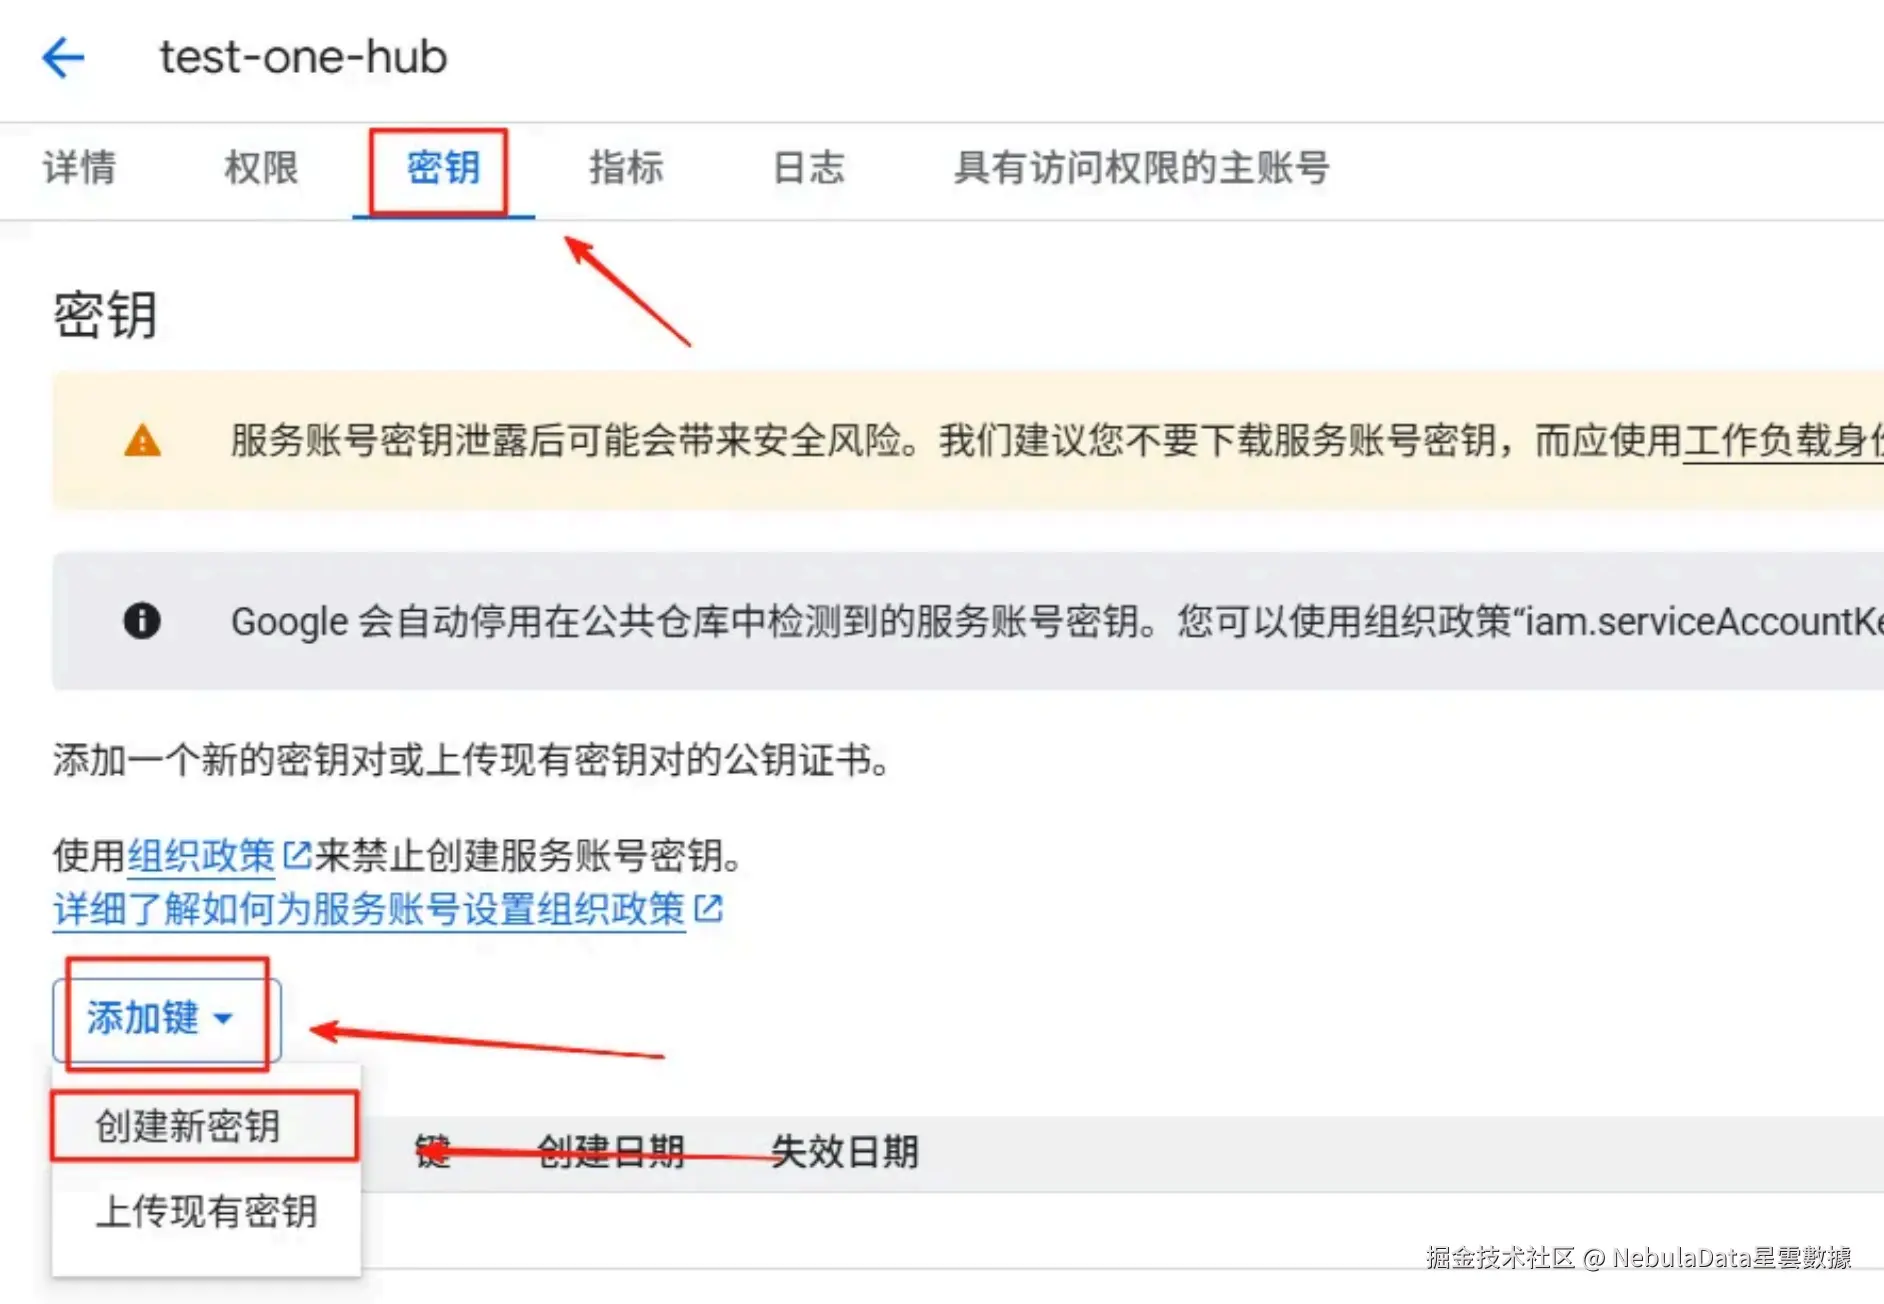Open the 组织政策 link
Image resolution: width=1884 pixels, height=1304 pixels.
point(201,855)
